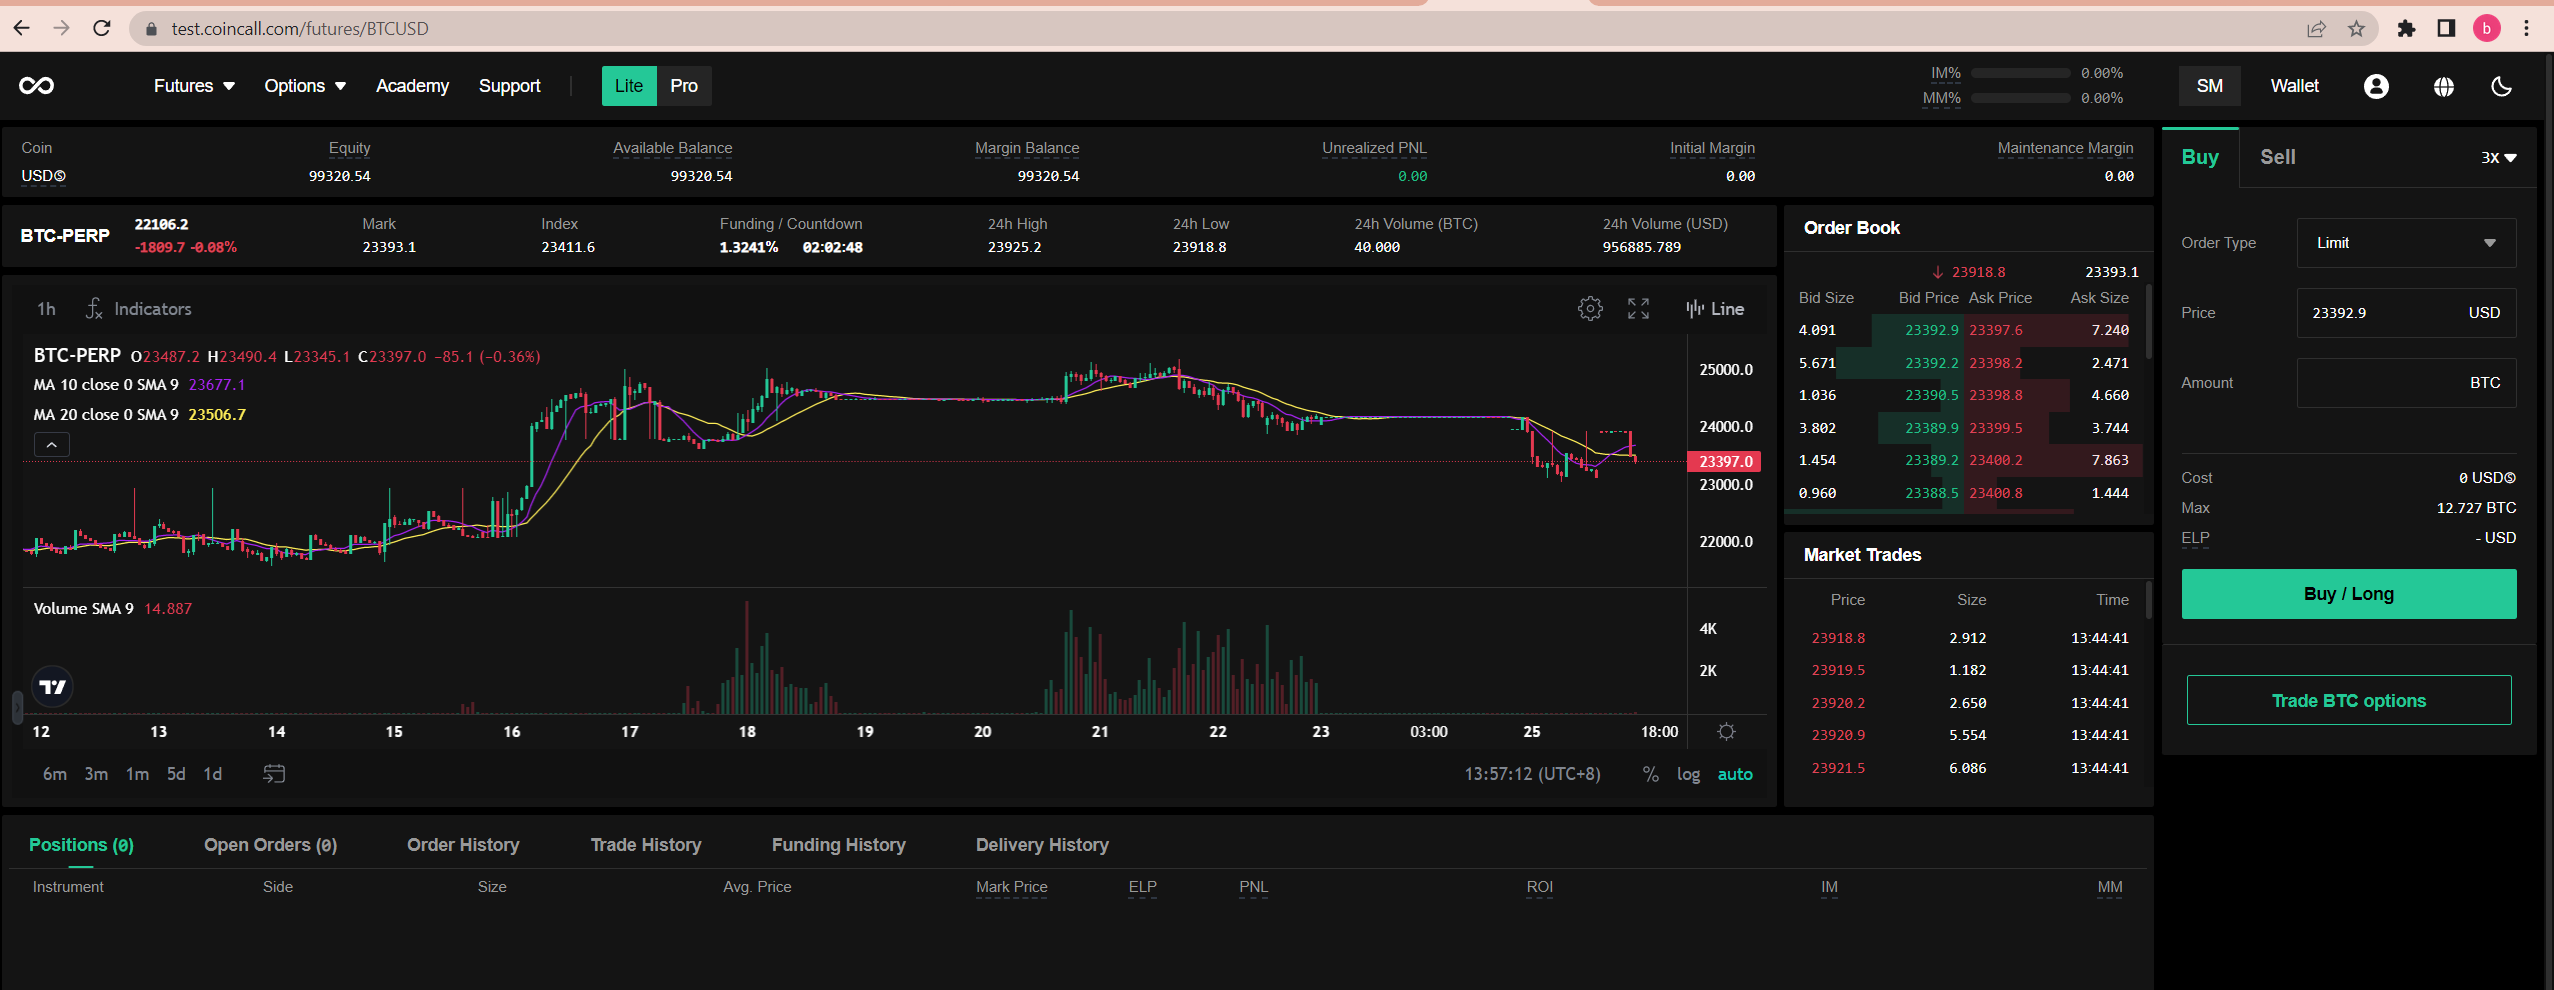Set chart range to 1m
Screen dimensions: 2554x990
137,774
